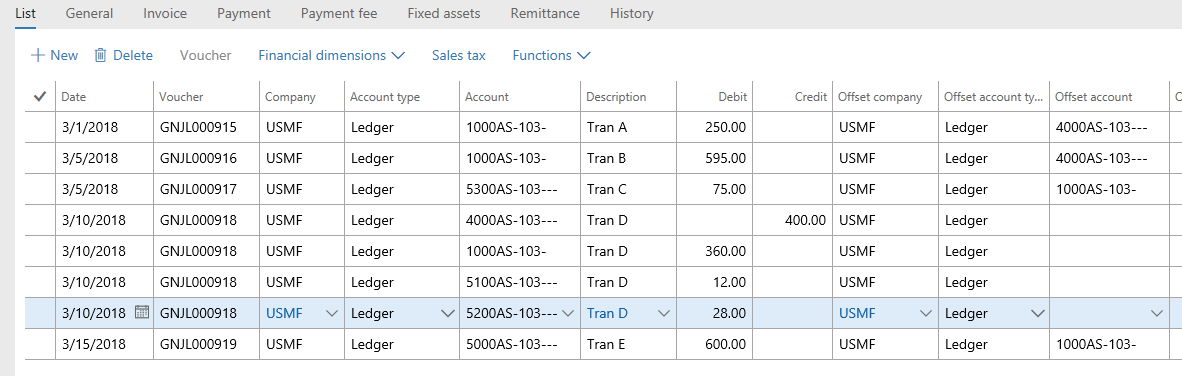Open Account dropdown for 5200AS-103--- row
The width and height of the screenshot is (1182, 376).
click(x=569, y=313)
